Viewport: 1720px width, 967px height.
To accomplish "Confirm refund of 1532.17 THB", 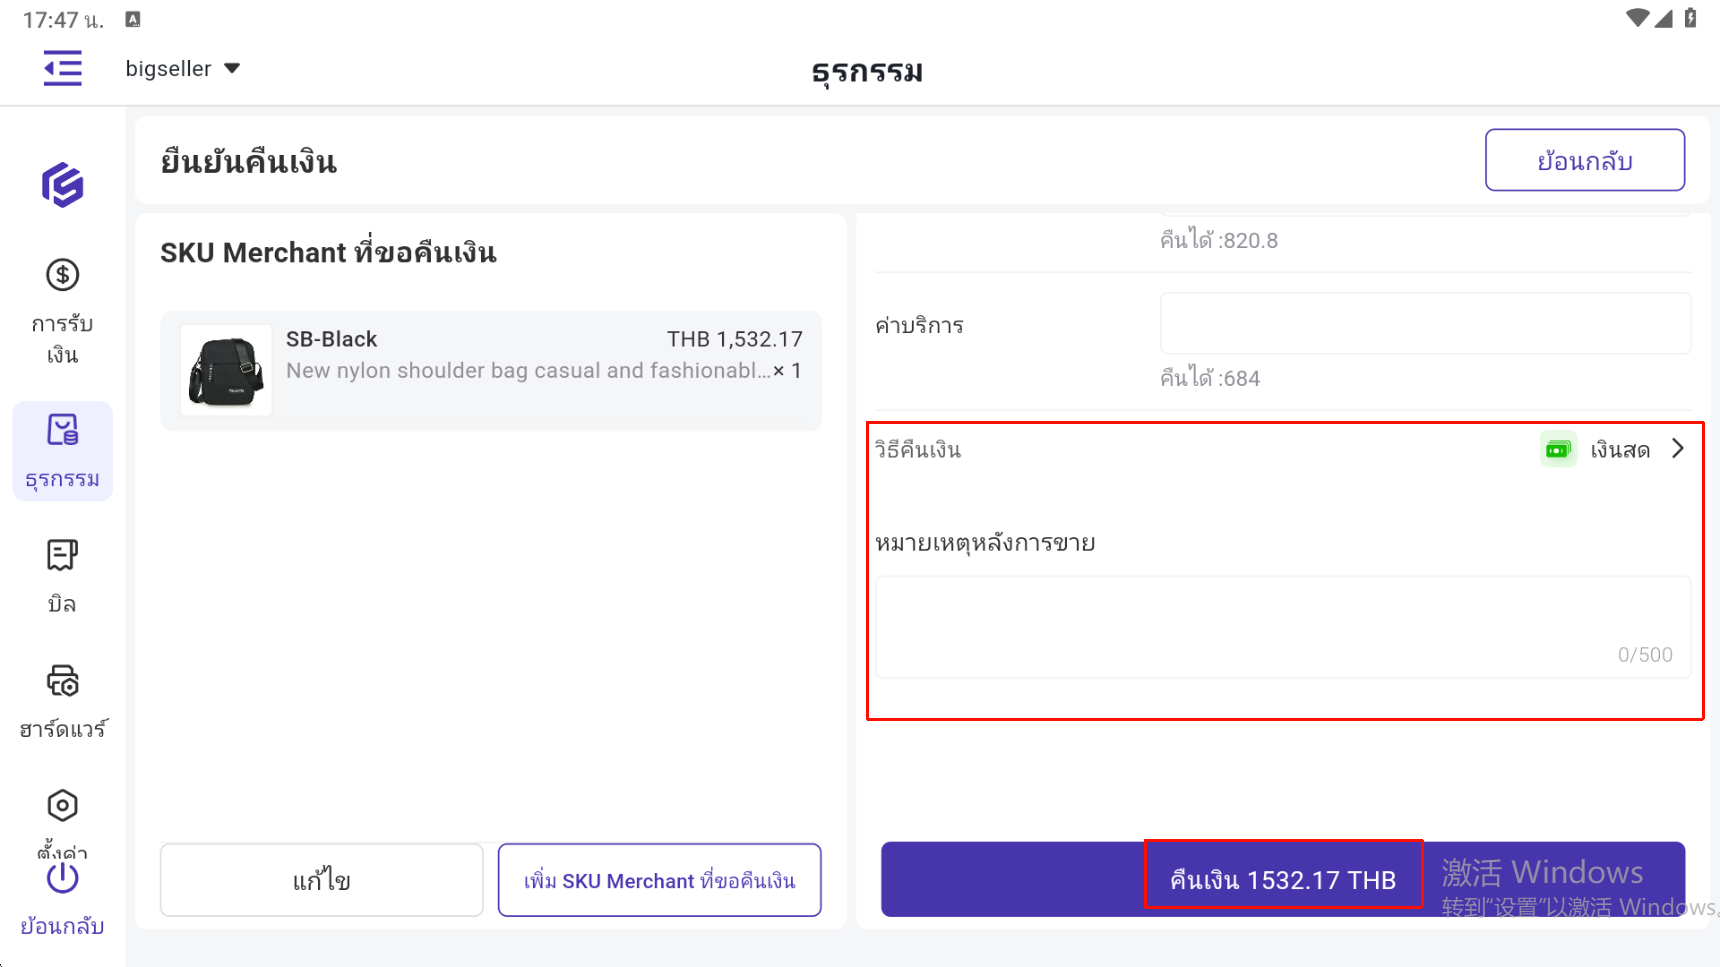I will point(1282,879).
